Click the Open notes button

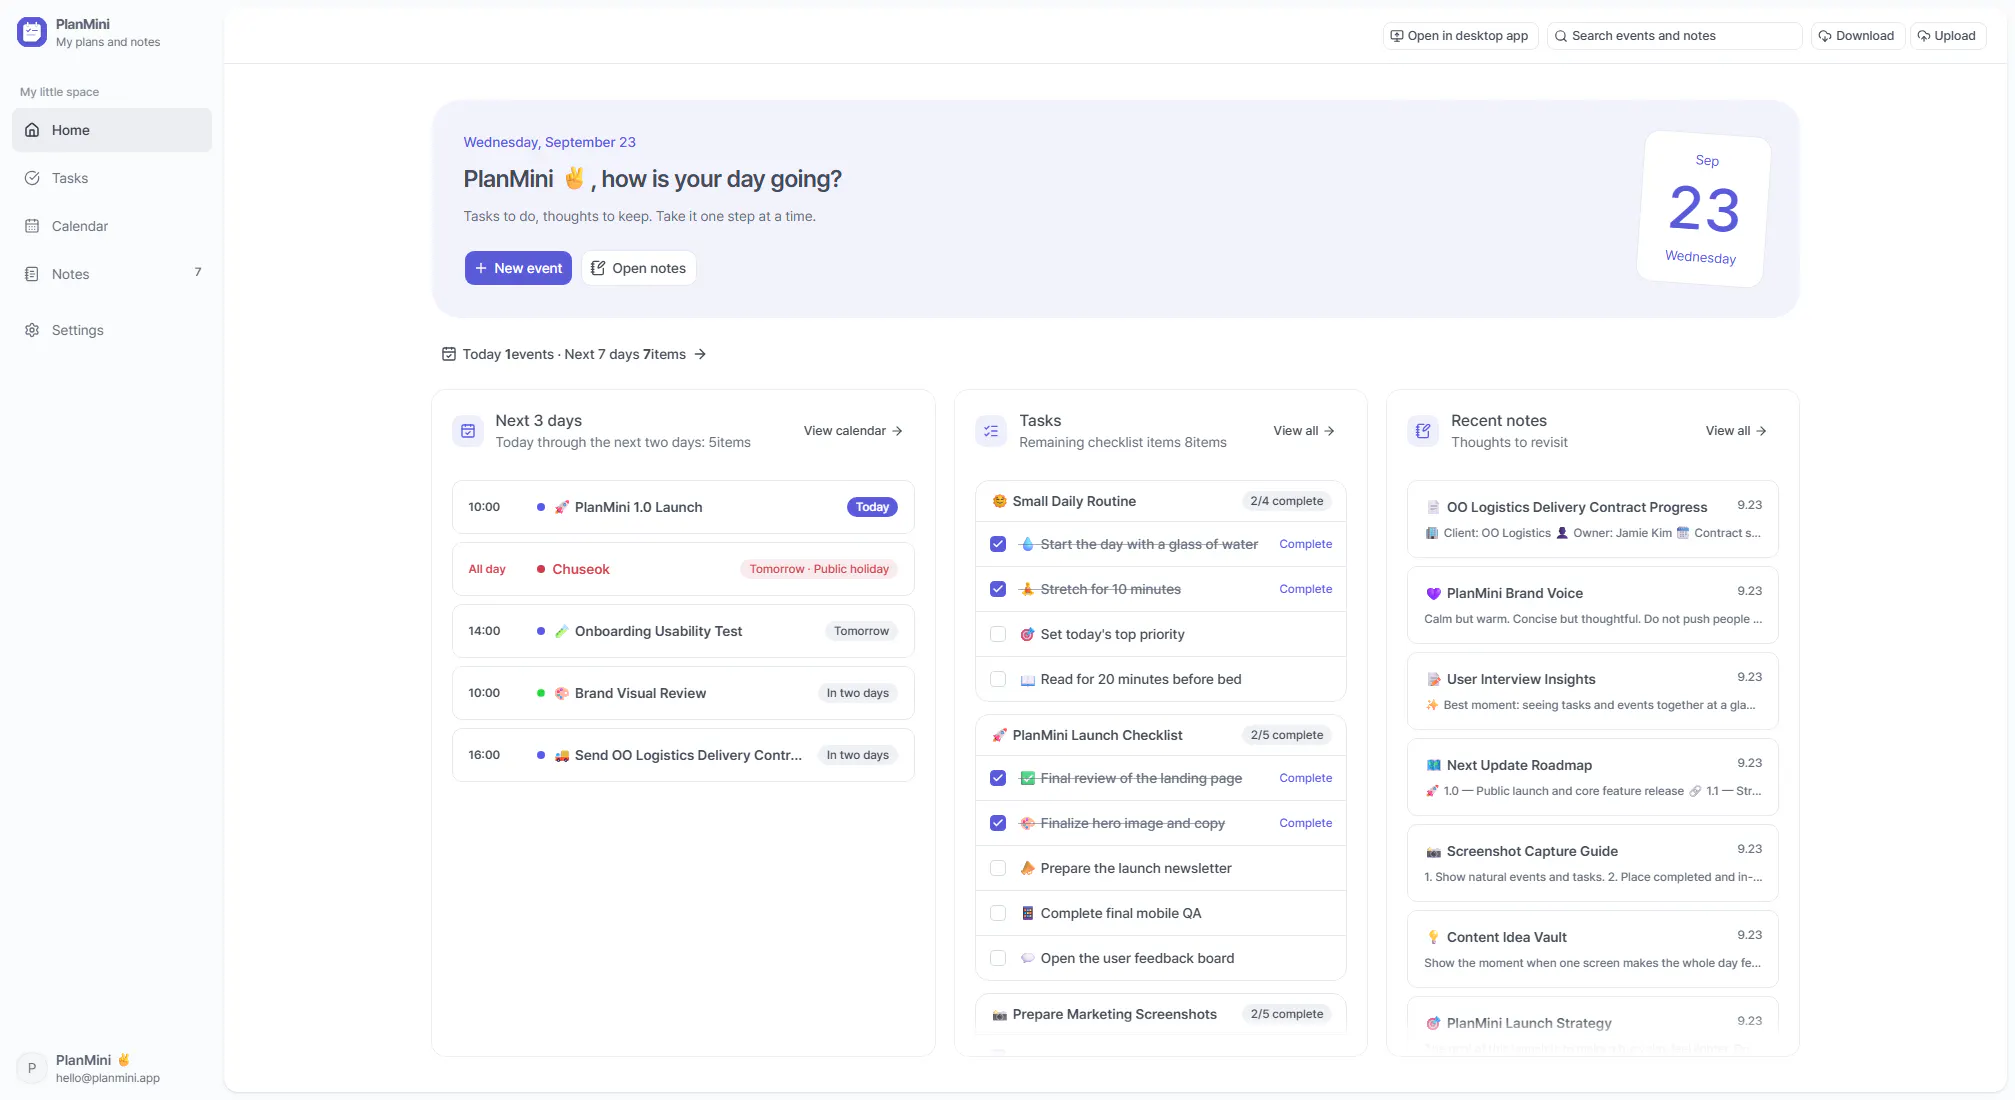(x=638, y=268)
